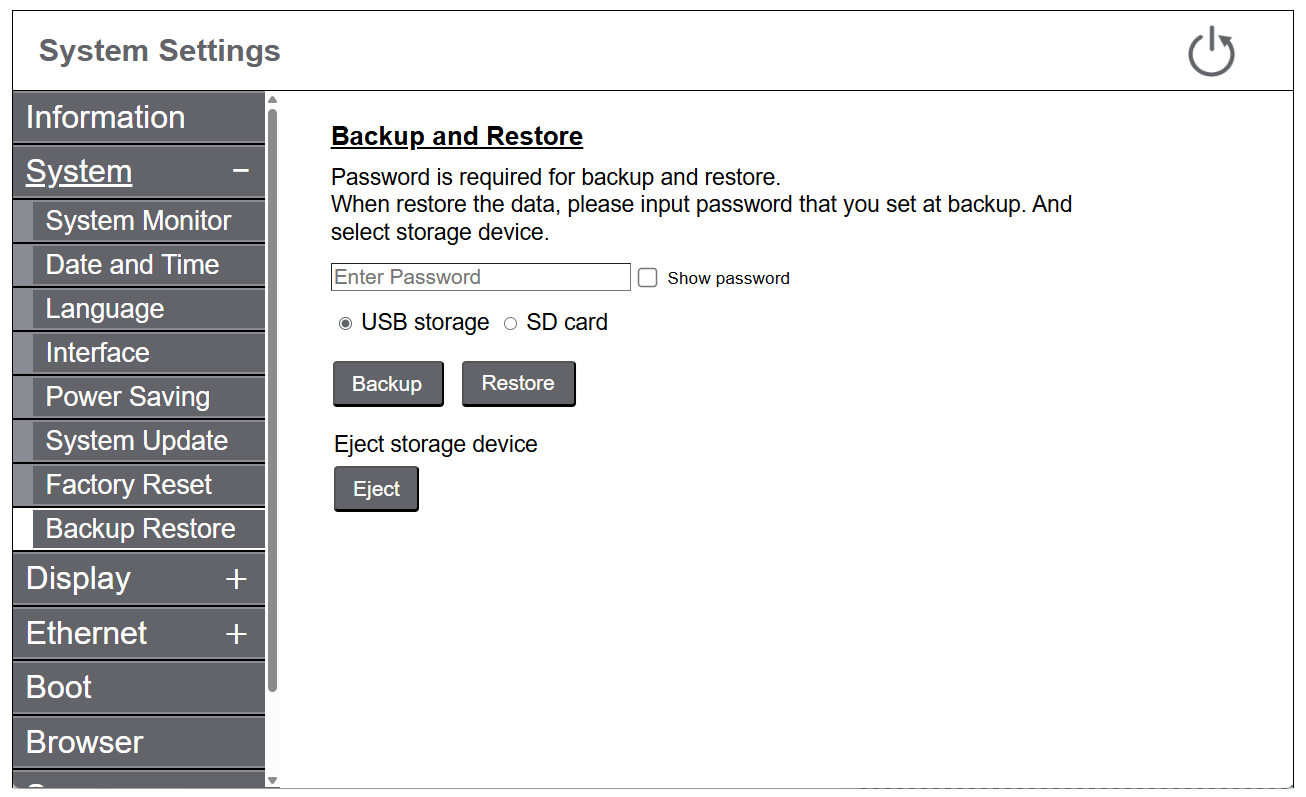Expand the Display section plus icon
The image size is (1306, 797).
click(236, 579)
